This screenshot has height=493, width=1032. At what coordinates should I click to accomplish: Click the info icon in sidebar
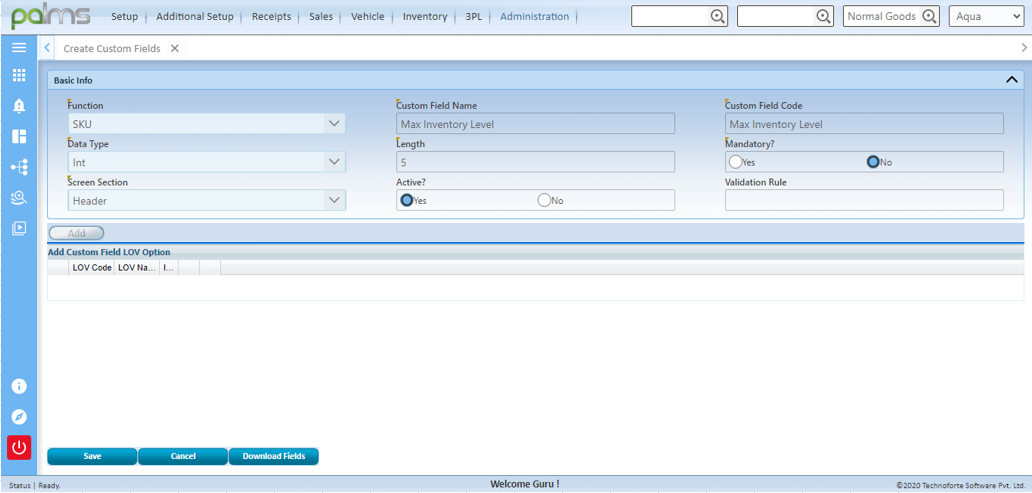19,386
